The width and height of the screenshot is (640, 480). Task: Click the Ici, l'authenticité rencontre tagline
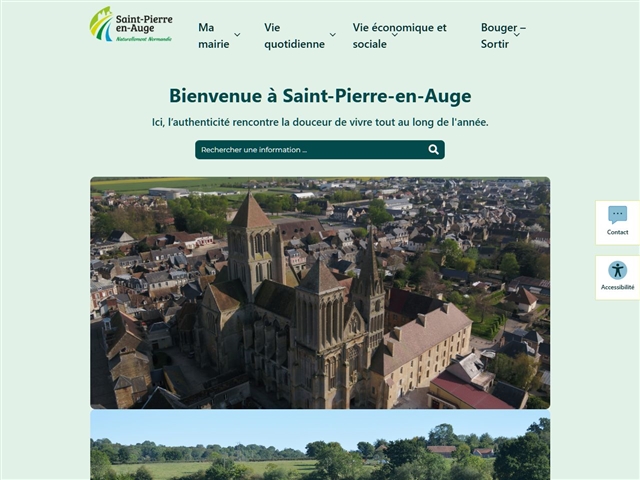(x=320, y=122)
